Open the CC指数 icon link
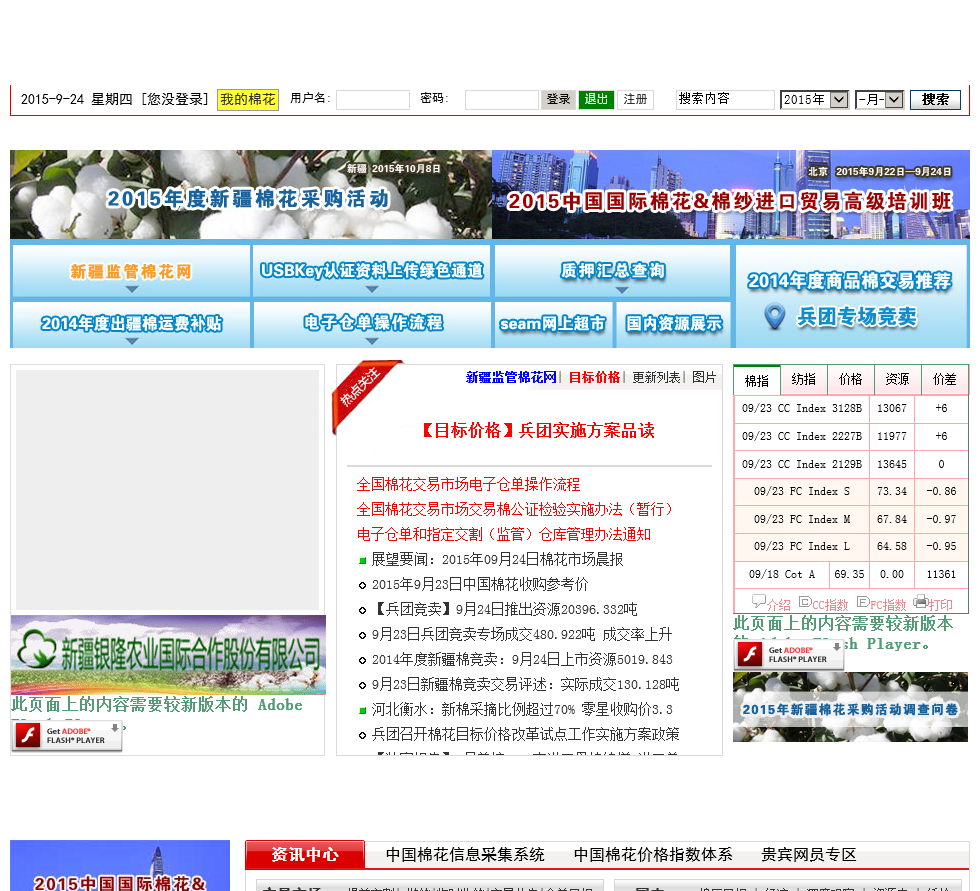Viewport: 980px width, 891px height. click(805, 602)
